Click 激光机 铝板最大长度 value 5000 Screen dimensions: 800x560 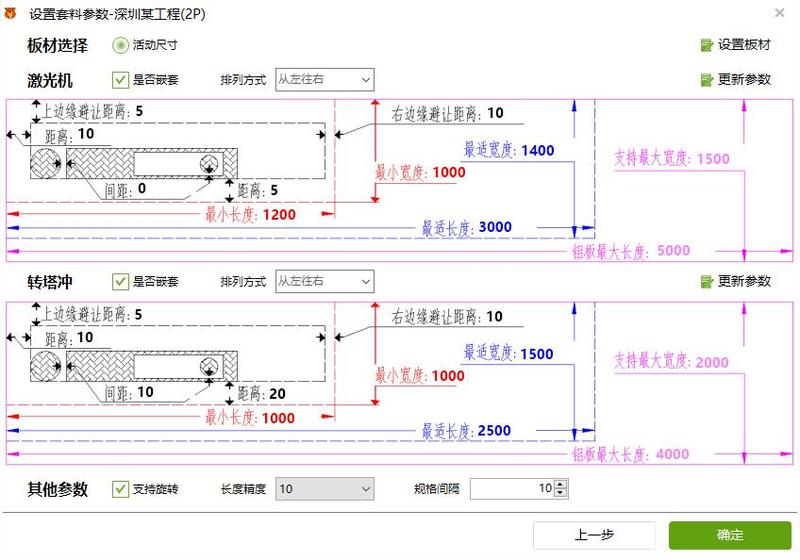pyautogui.click(x=673, y=250)
